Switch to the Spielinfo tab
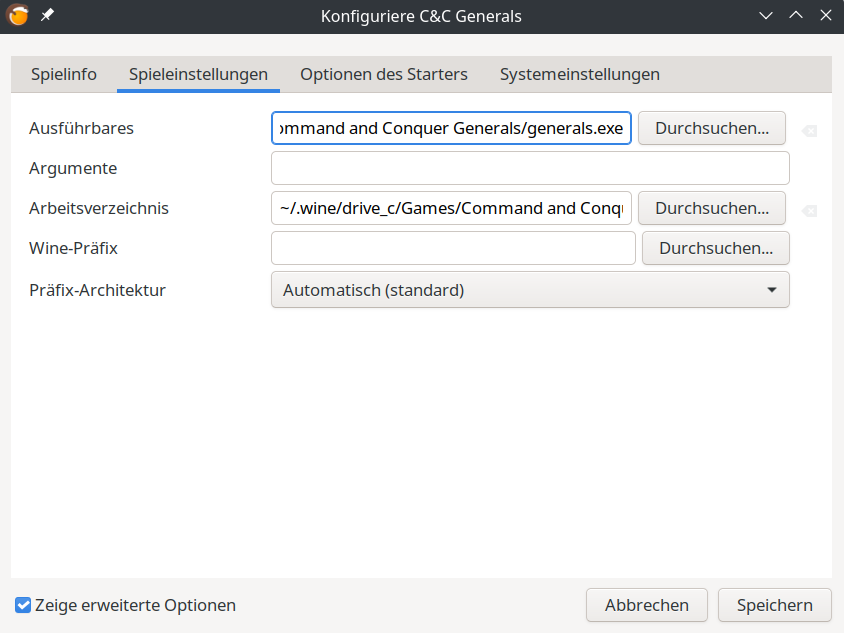This screenshot has height=633, width=844. (64, 74)
